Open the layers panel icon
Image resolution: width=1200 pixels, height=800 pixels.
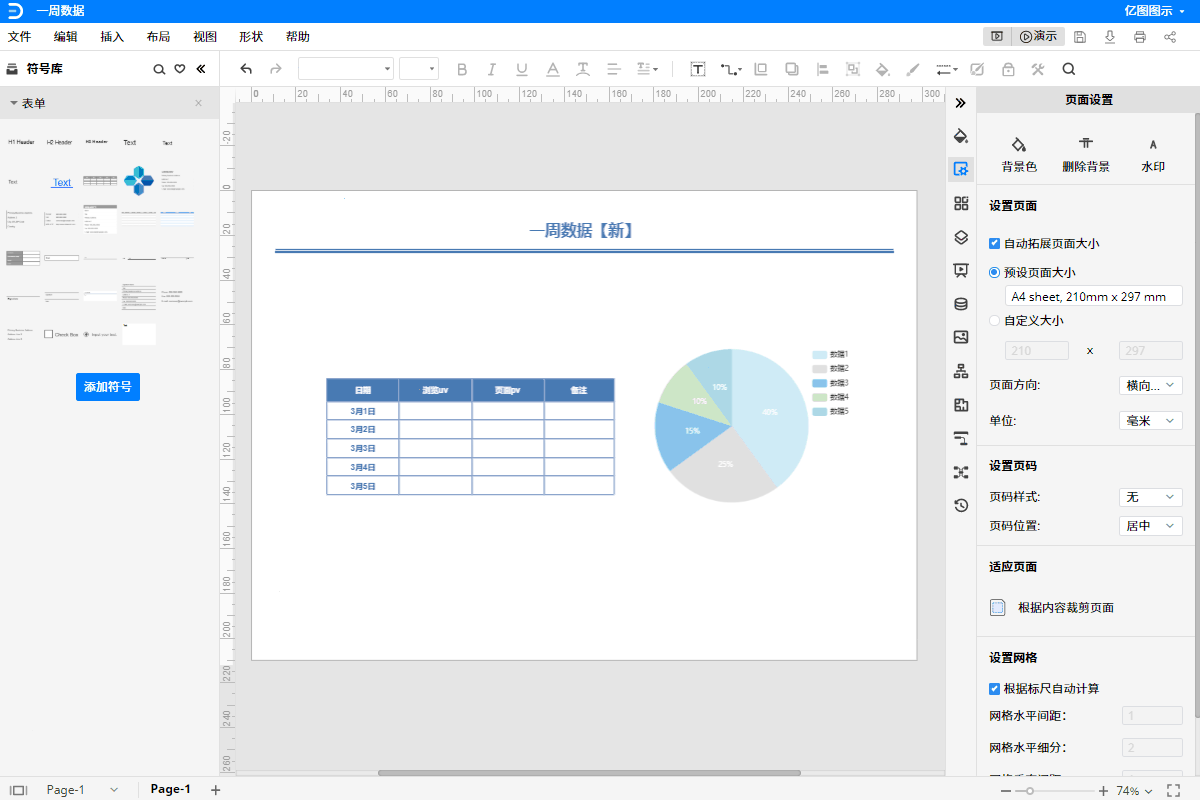click(x=961, y=237)
